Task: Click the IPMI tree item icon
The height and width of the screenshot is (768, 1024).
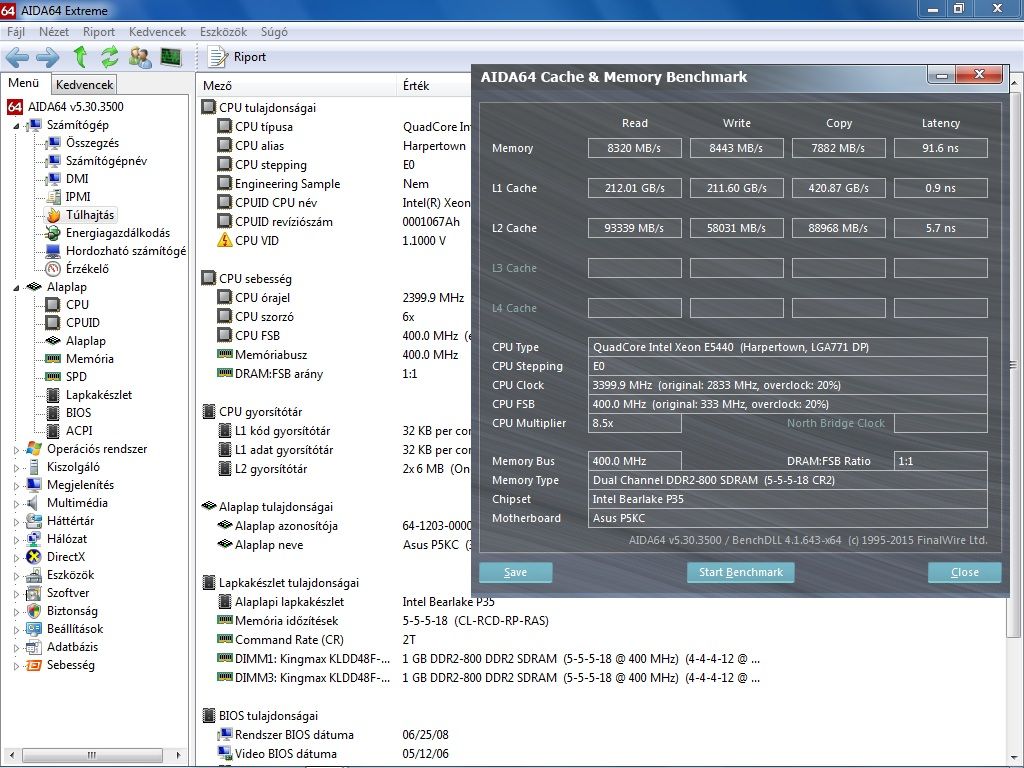Action: pos(54,197)
